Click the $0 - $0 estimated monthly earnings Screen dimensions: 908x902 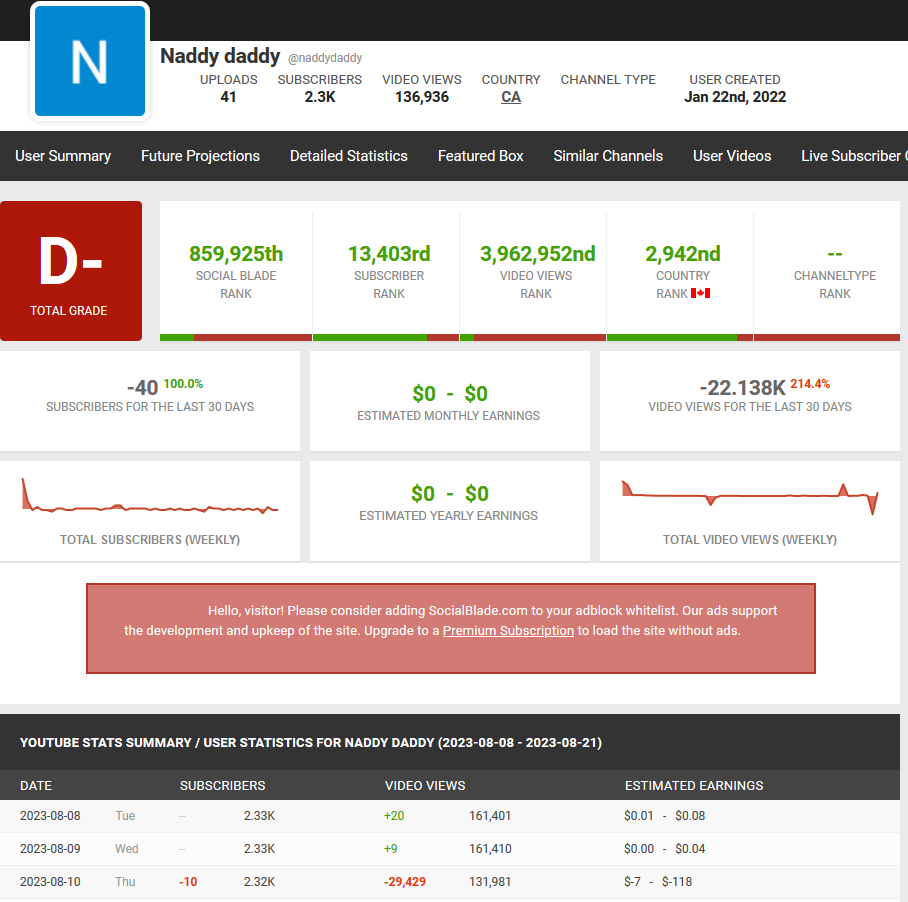(x=450, y=394)
